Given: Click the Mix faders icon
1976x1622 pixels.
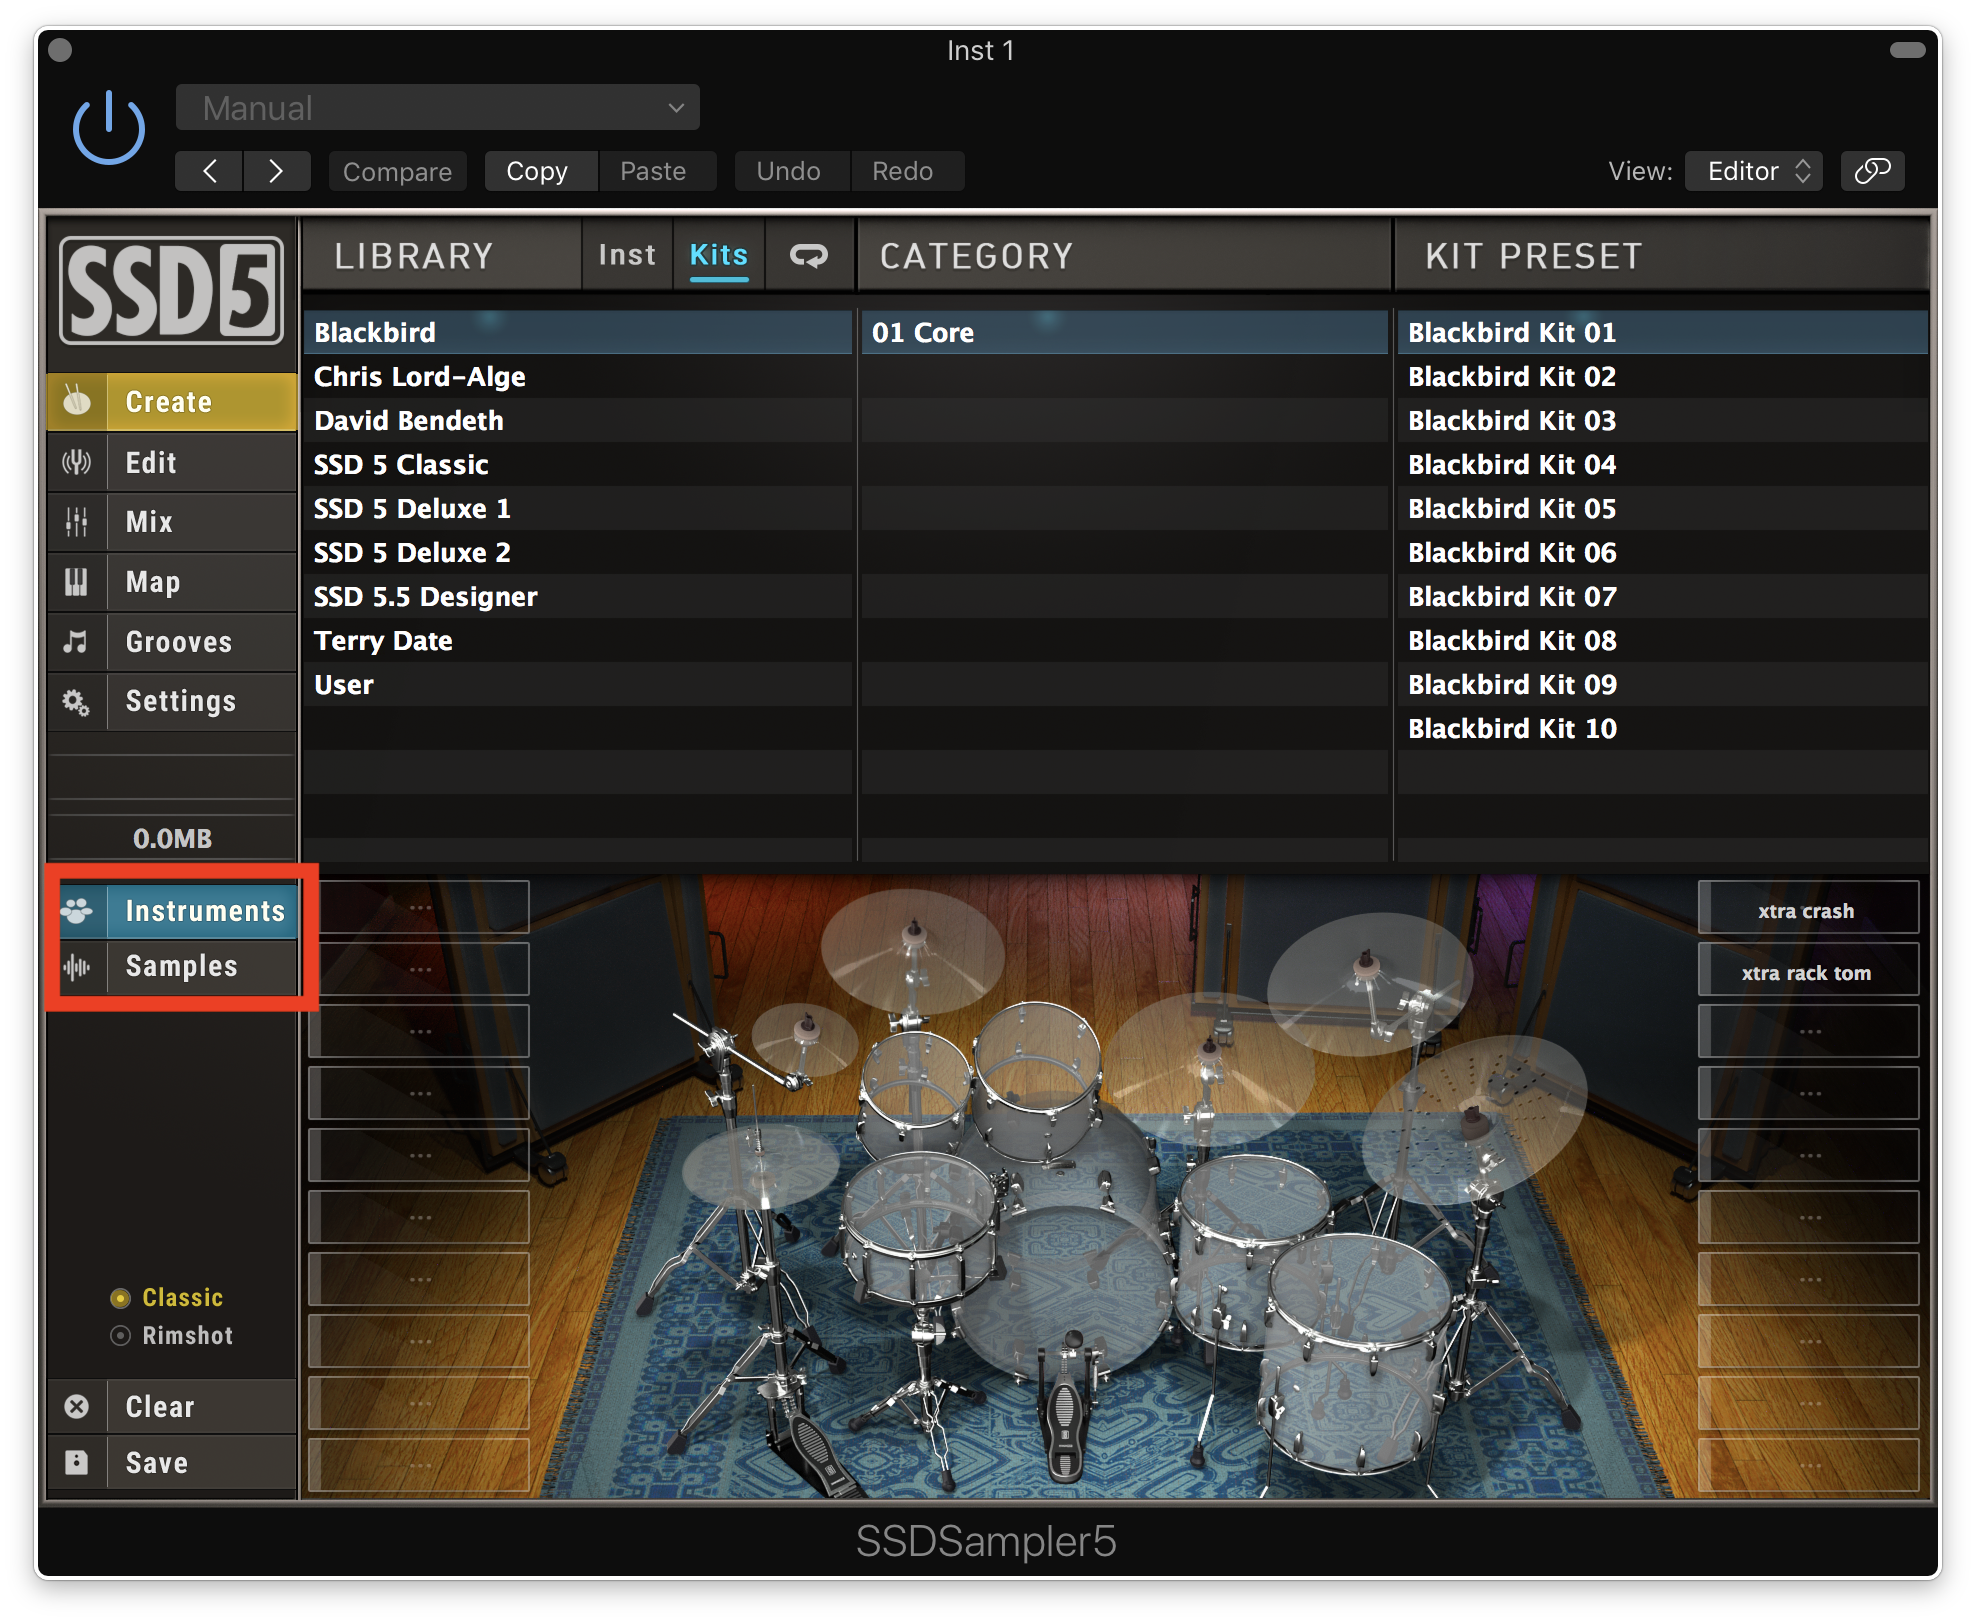Looking at the screenshot, I should (x=77, y=522).
